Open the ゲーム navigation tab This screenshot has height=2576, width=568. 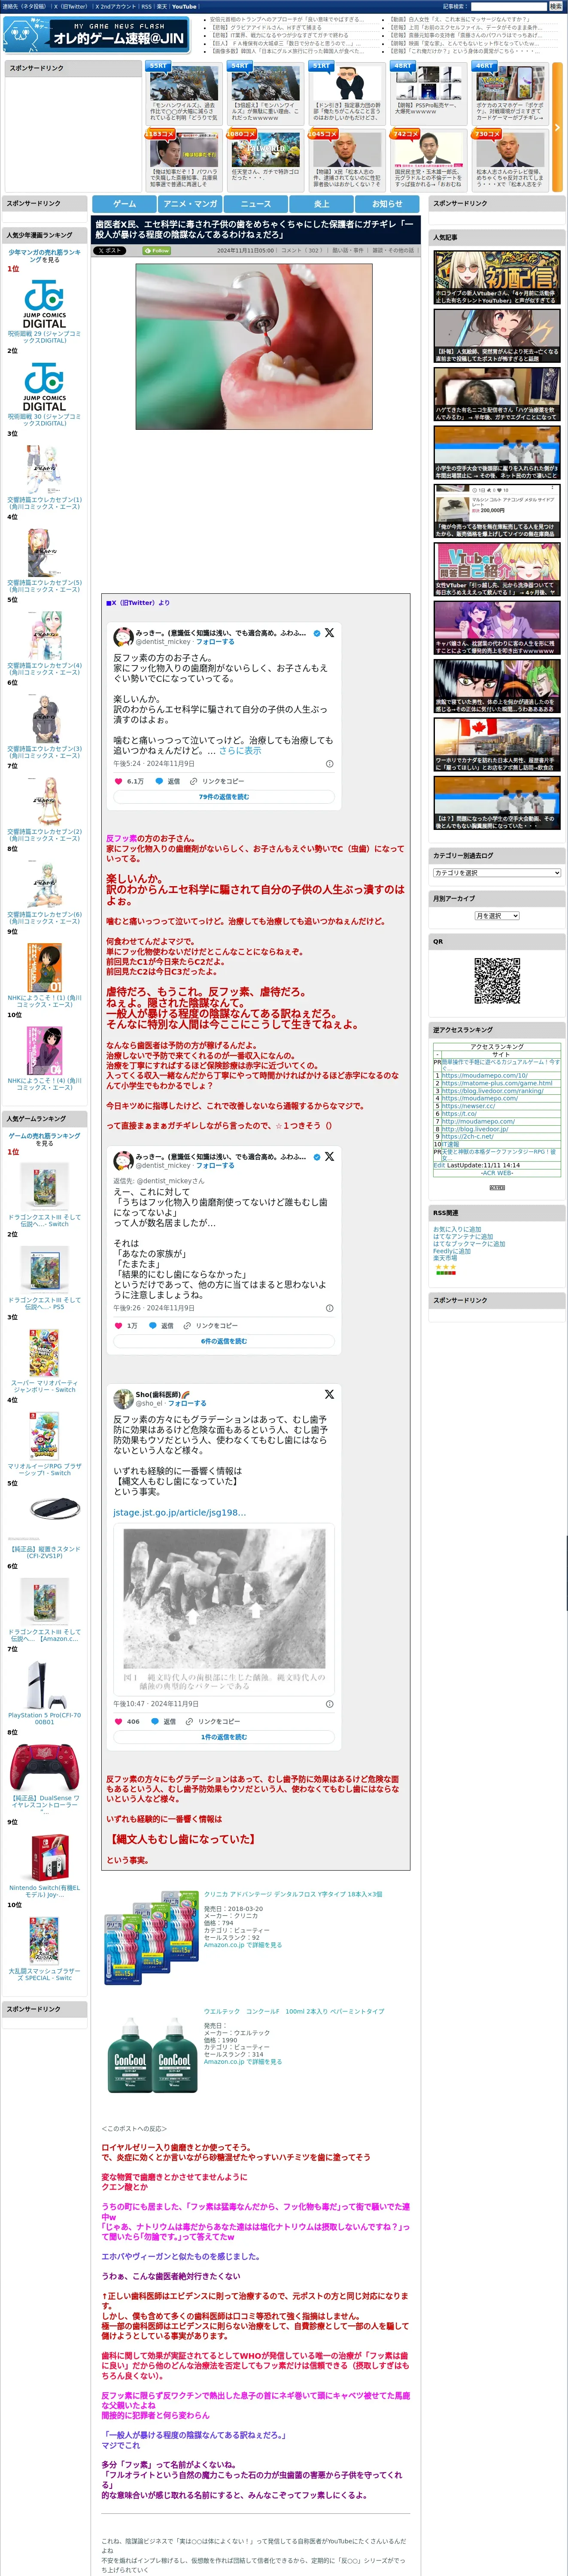(x=124, y=203)
